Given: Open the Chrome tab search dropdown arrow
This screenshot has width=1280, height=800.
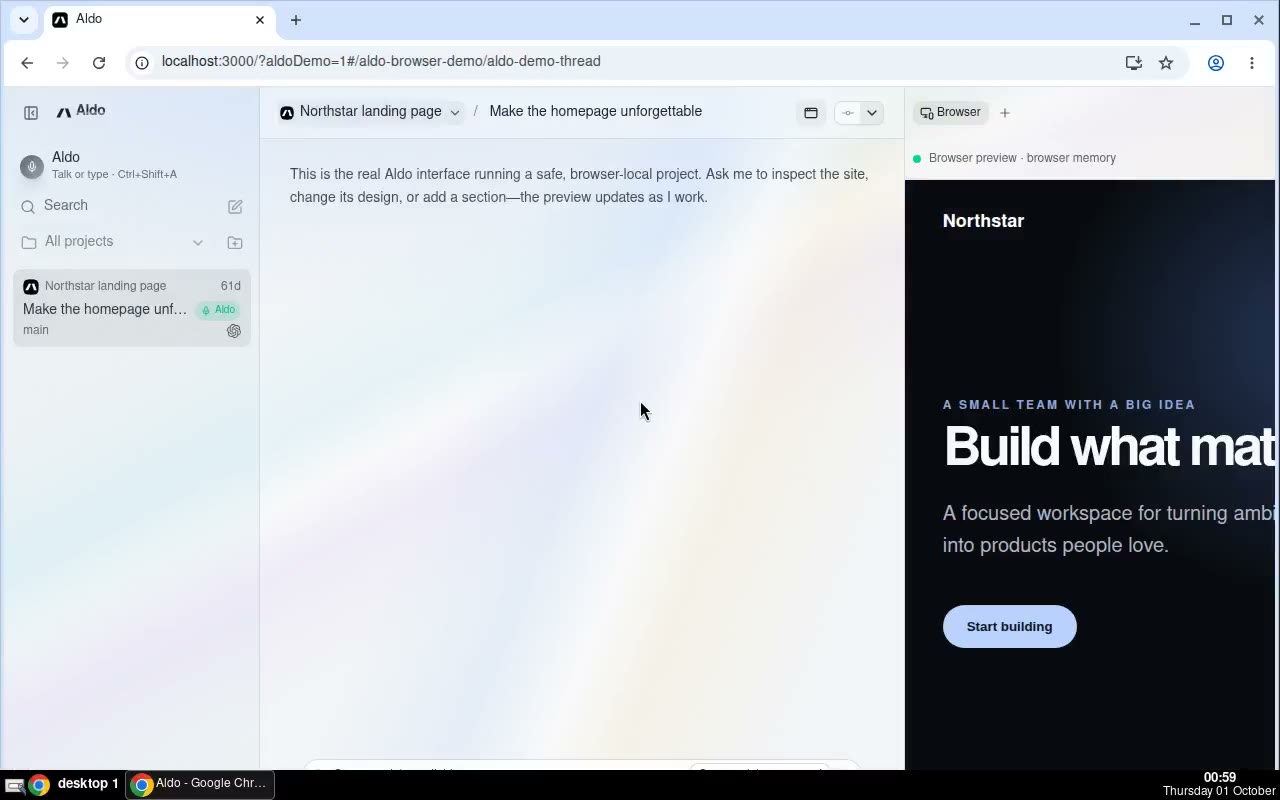Looking at the screenshot, I should click(24, 20).
